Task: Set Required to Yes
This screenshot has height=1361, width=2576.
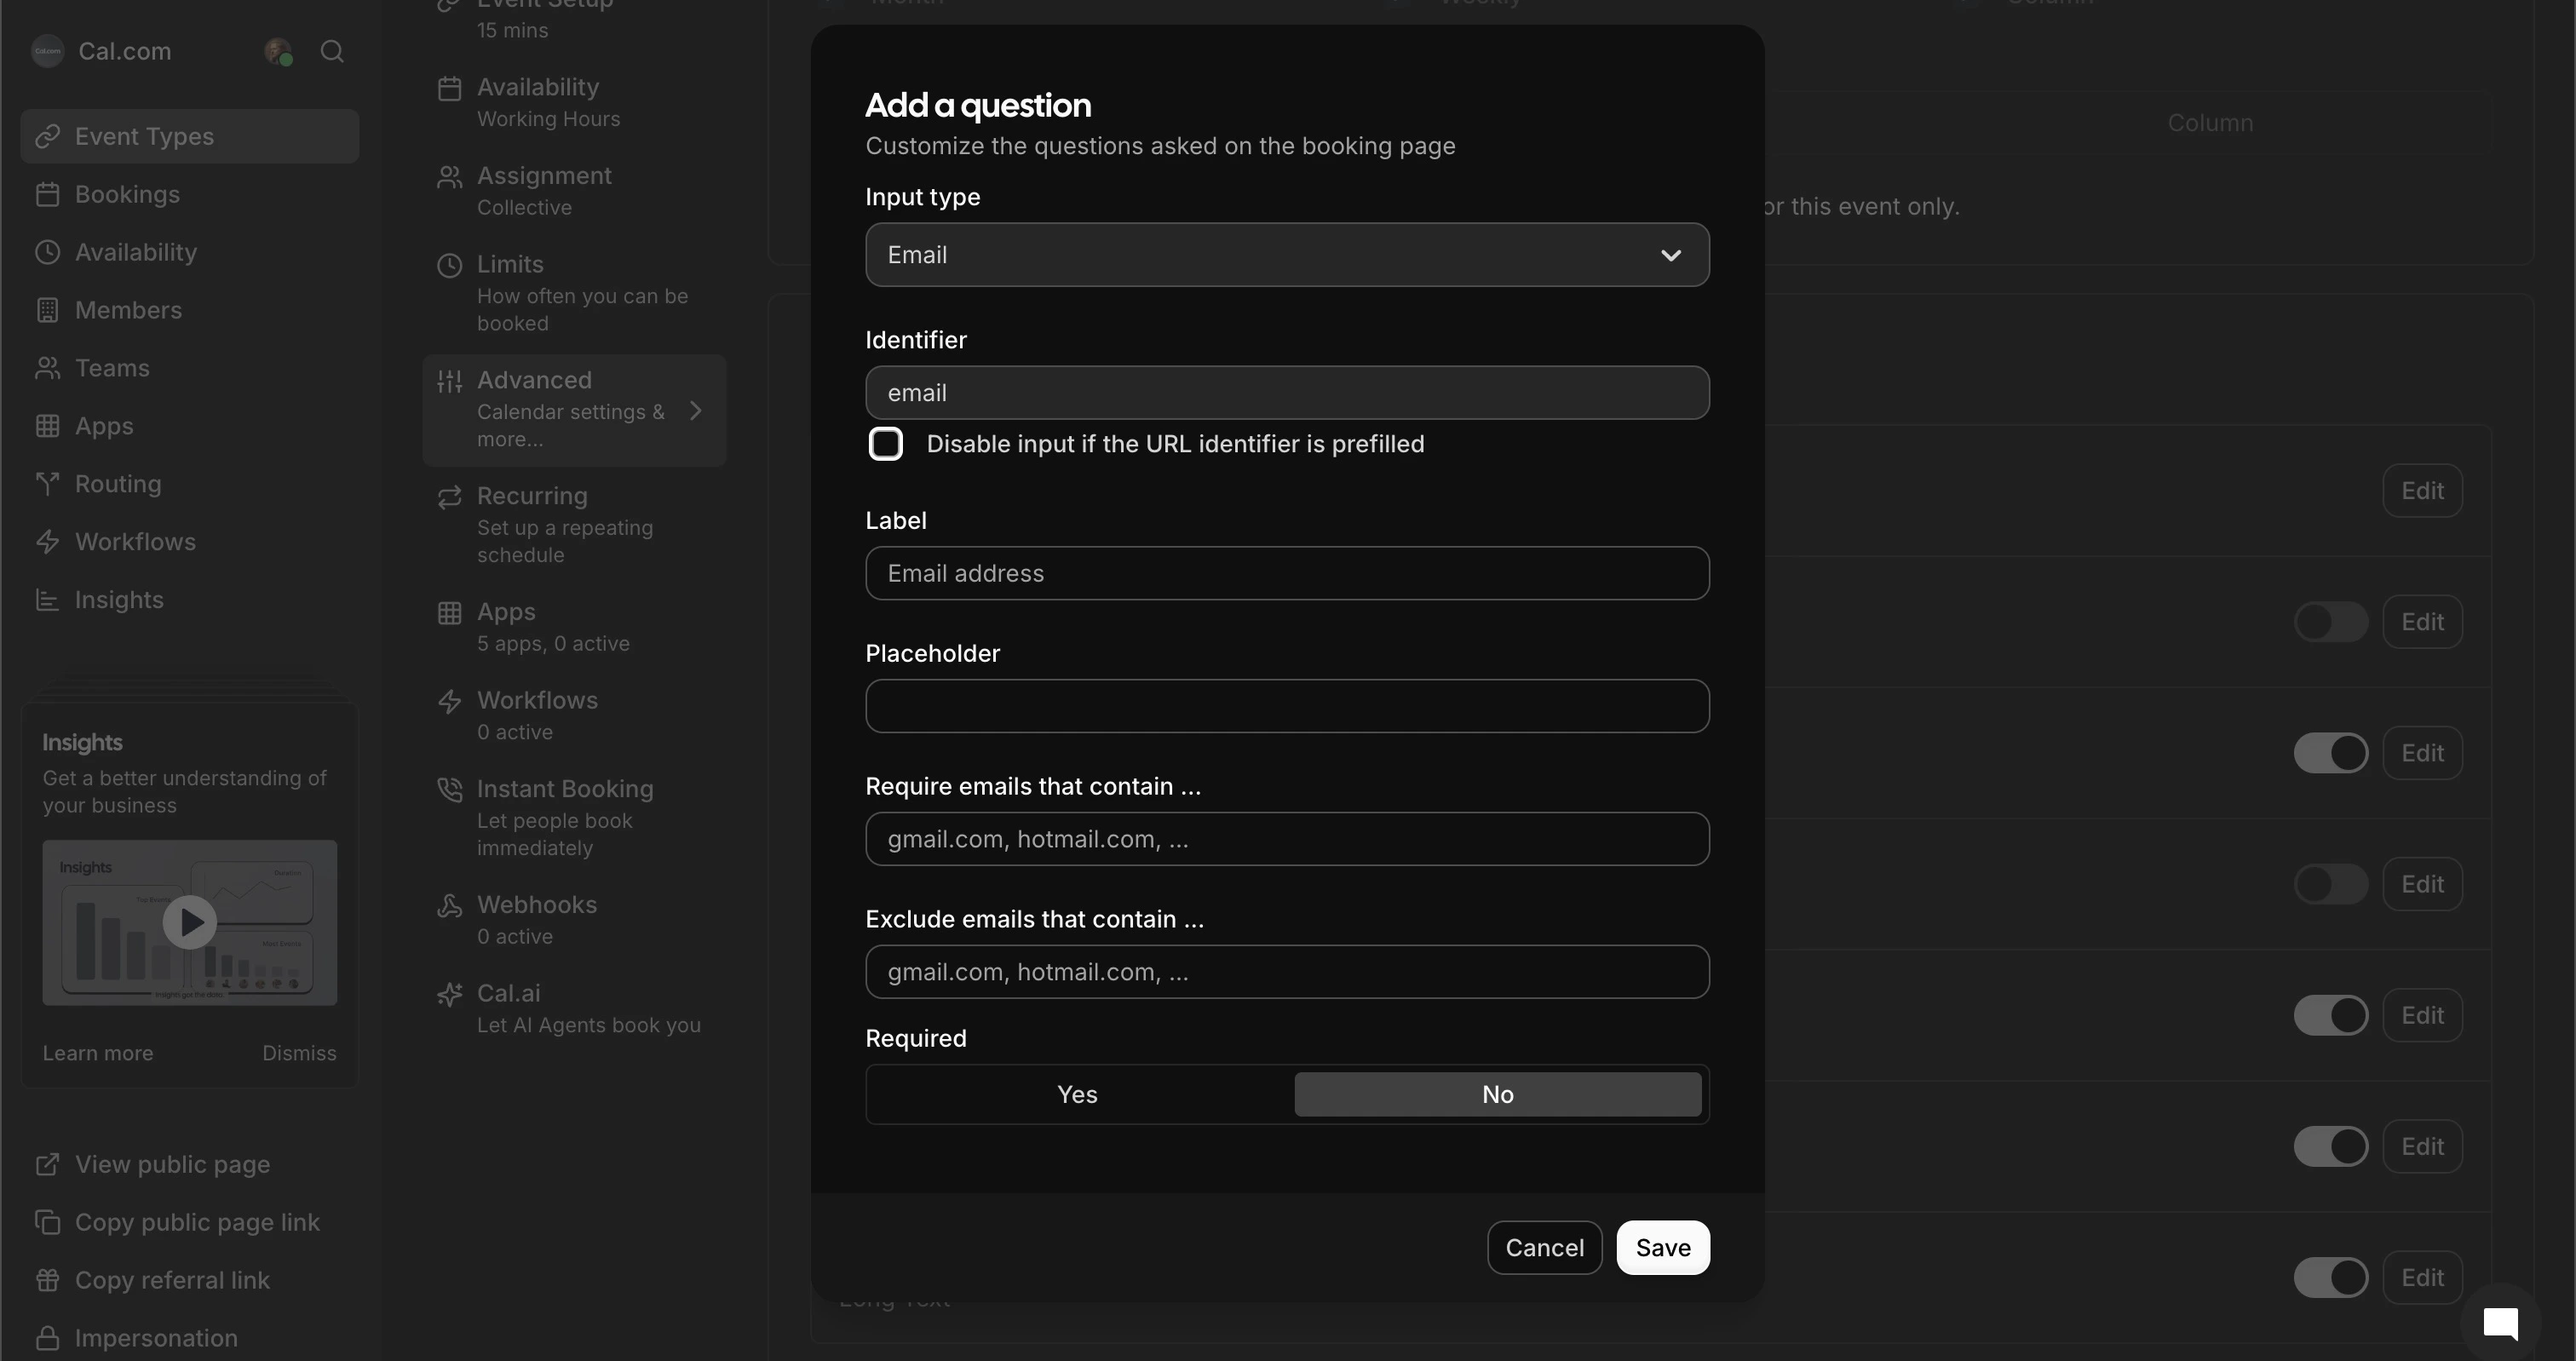Action: click(x=1077, y=1094)
